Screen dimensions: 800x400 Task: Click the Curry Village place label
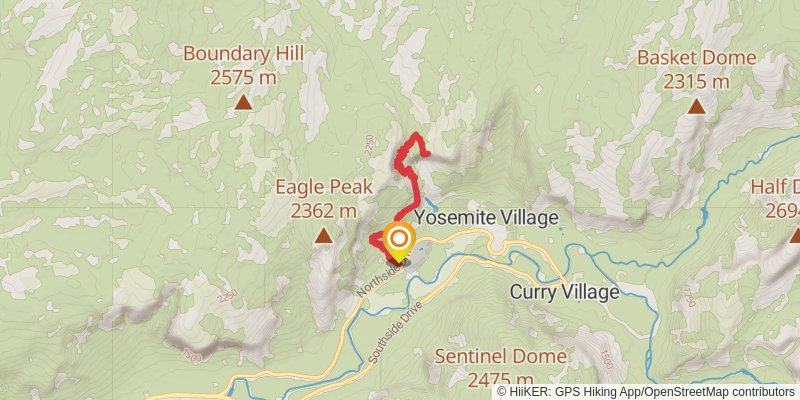[565, 292]
